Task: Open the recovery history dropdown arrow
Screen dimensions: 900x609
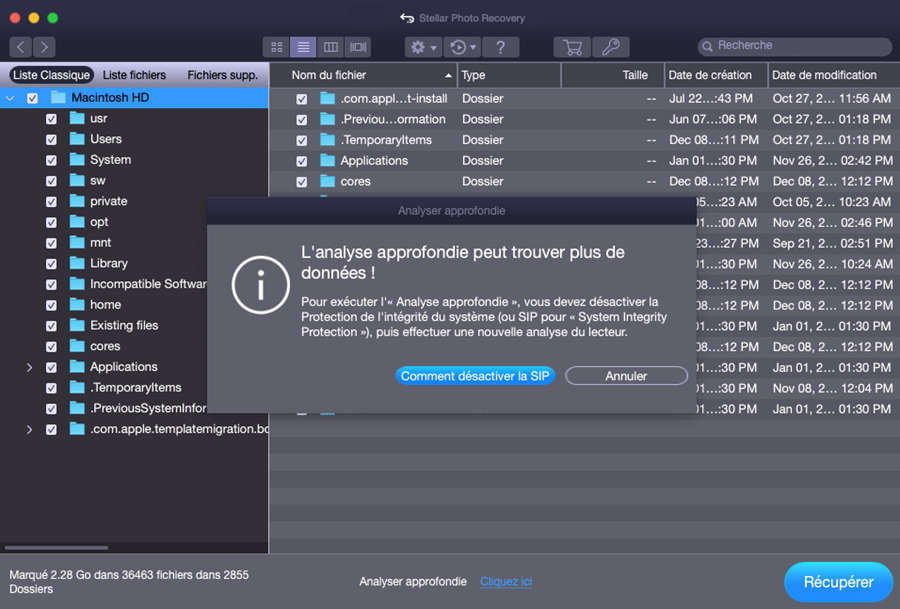Action: [x=473, y=48]
